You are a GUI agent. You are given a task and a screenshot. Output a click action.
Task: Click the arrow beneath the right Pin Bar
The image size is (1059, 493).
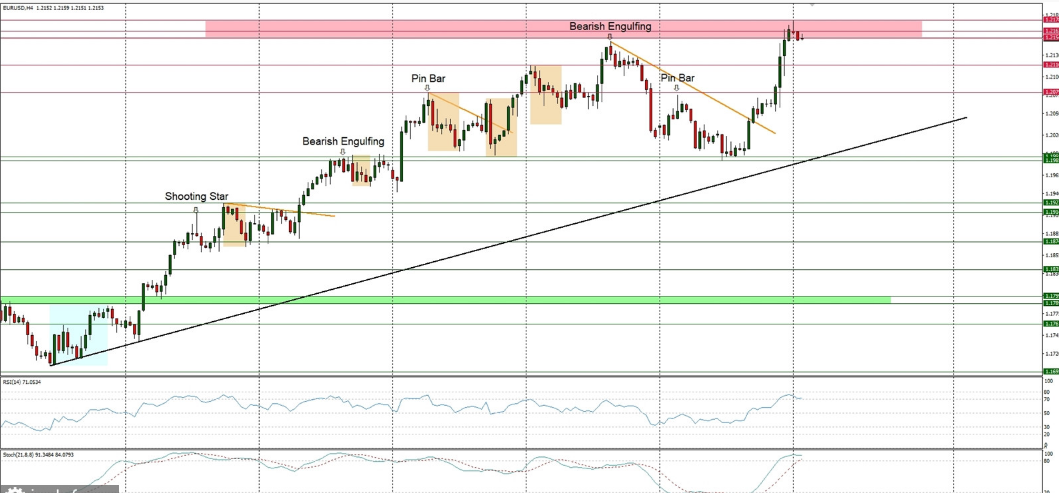677,88
